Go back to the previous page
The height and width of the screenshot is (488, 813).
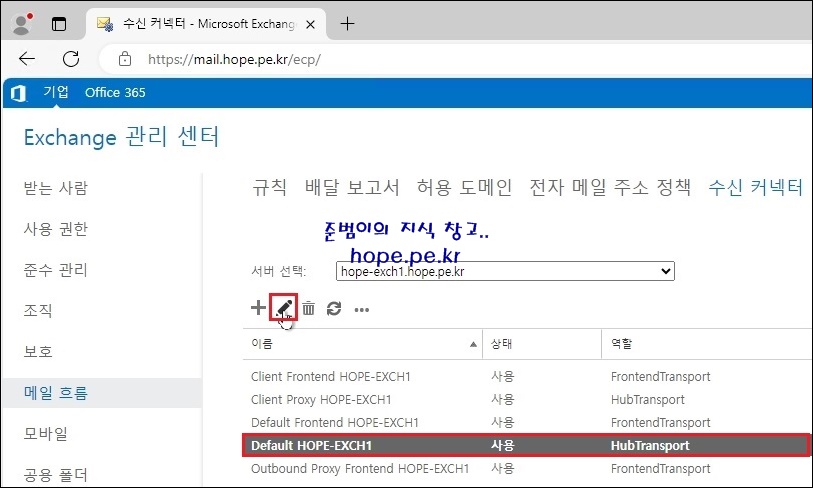pos(27,59)
